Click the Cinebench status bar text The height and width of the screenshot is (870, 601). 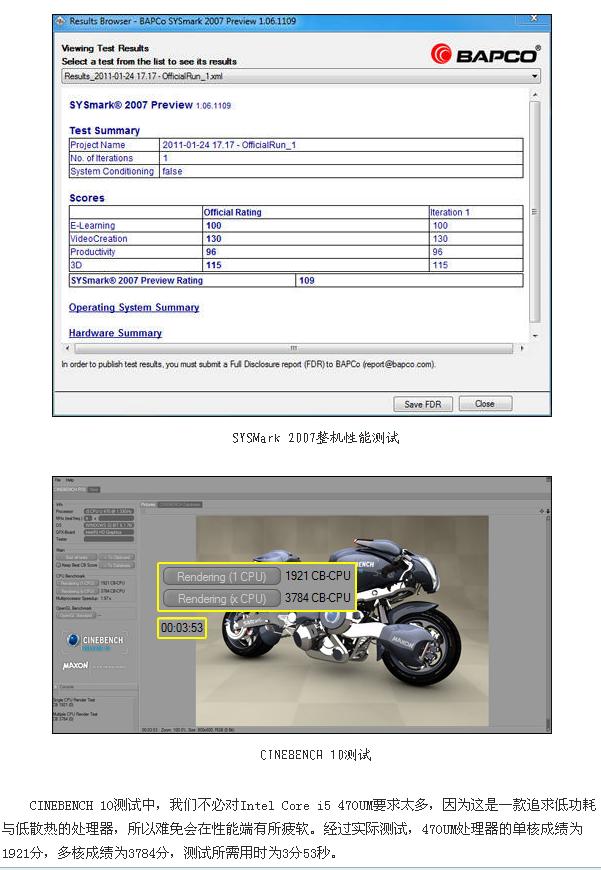tap(188, 730)
